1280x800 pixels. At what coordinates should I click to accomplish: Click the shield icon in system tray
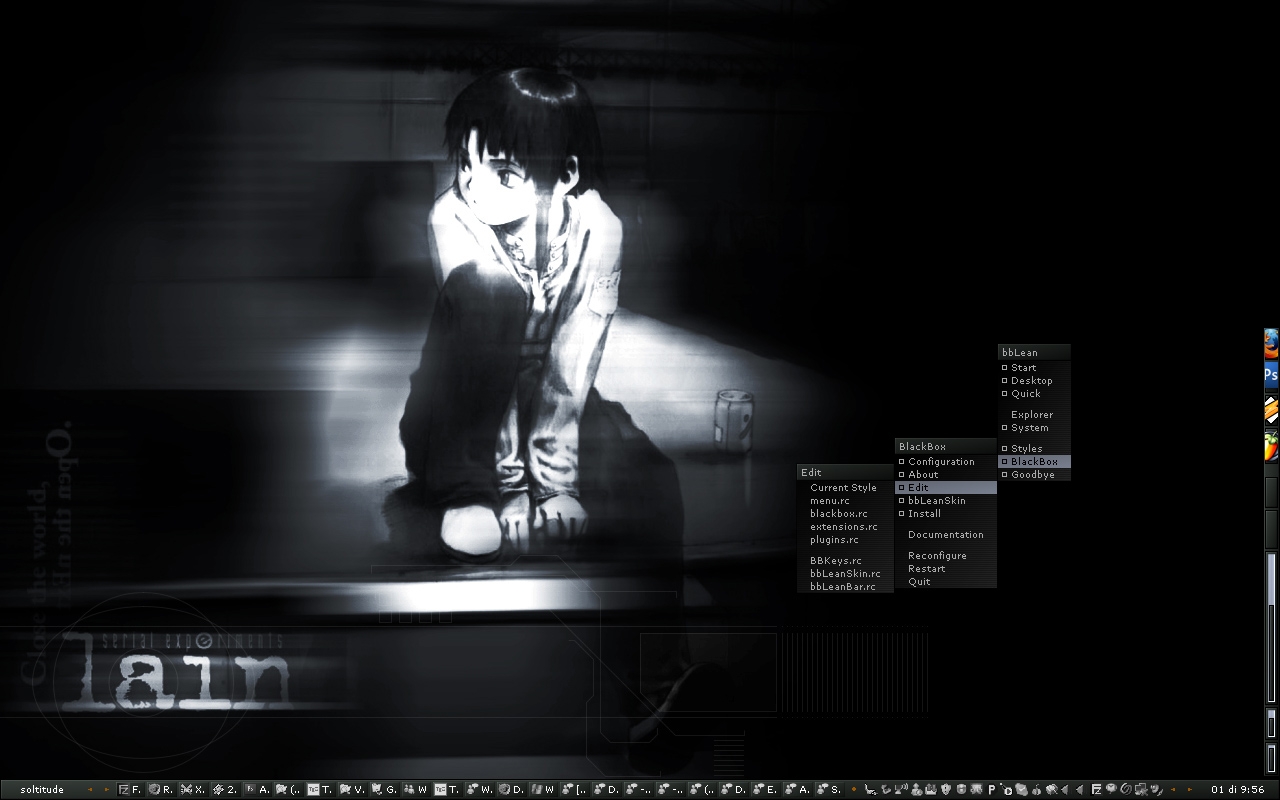945,789
